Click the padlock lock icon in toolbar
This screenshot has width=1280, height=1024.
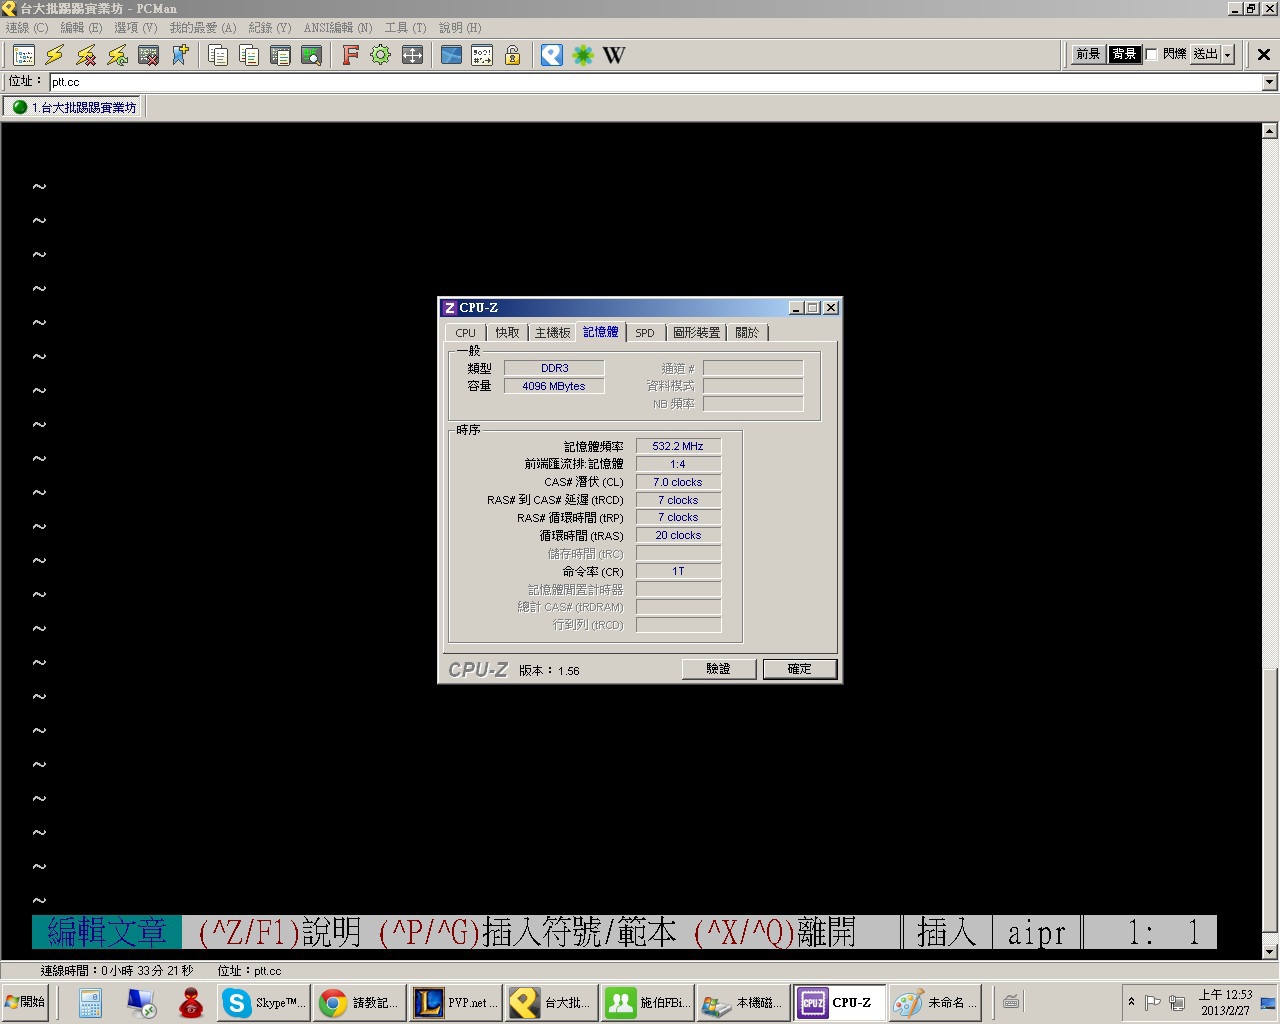point(512,55)
